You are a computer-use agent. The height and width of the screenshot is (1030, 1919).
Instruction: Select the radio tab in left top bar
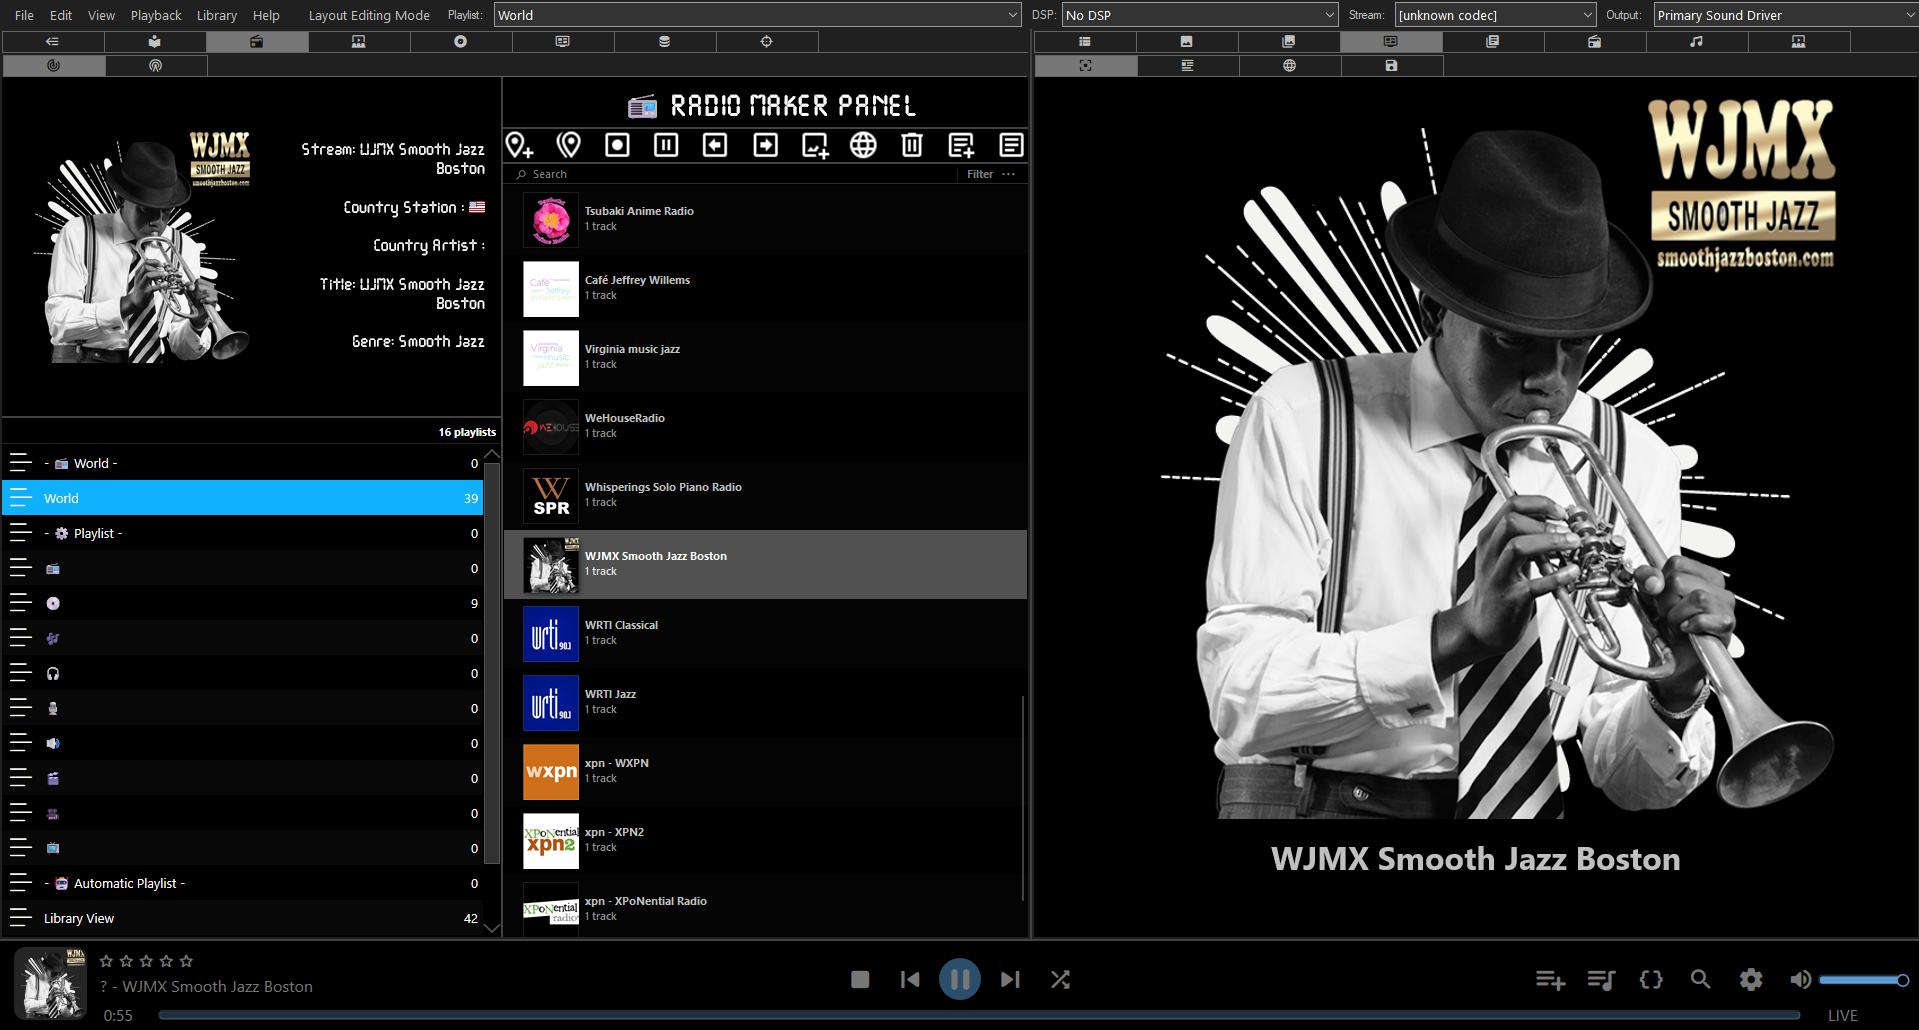[257, 41]
